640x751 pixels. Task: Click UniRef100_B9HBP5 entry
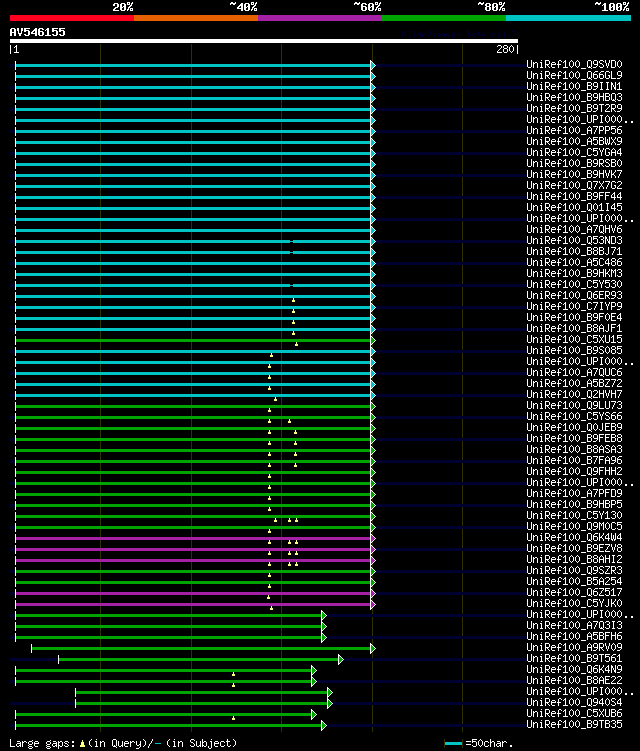574,505
